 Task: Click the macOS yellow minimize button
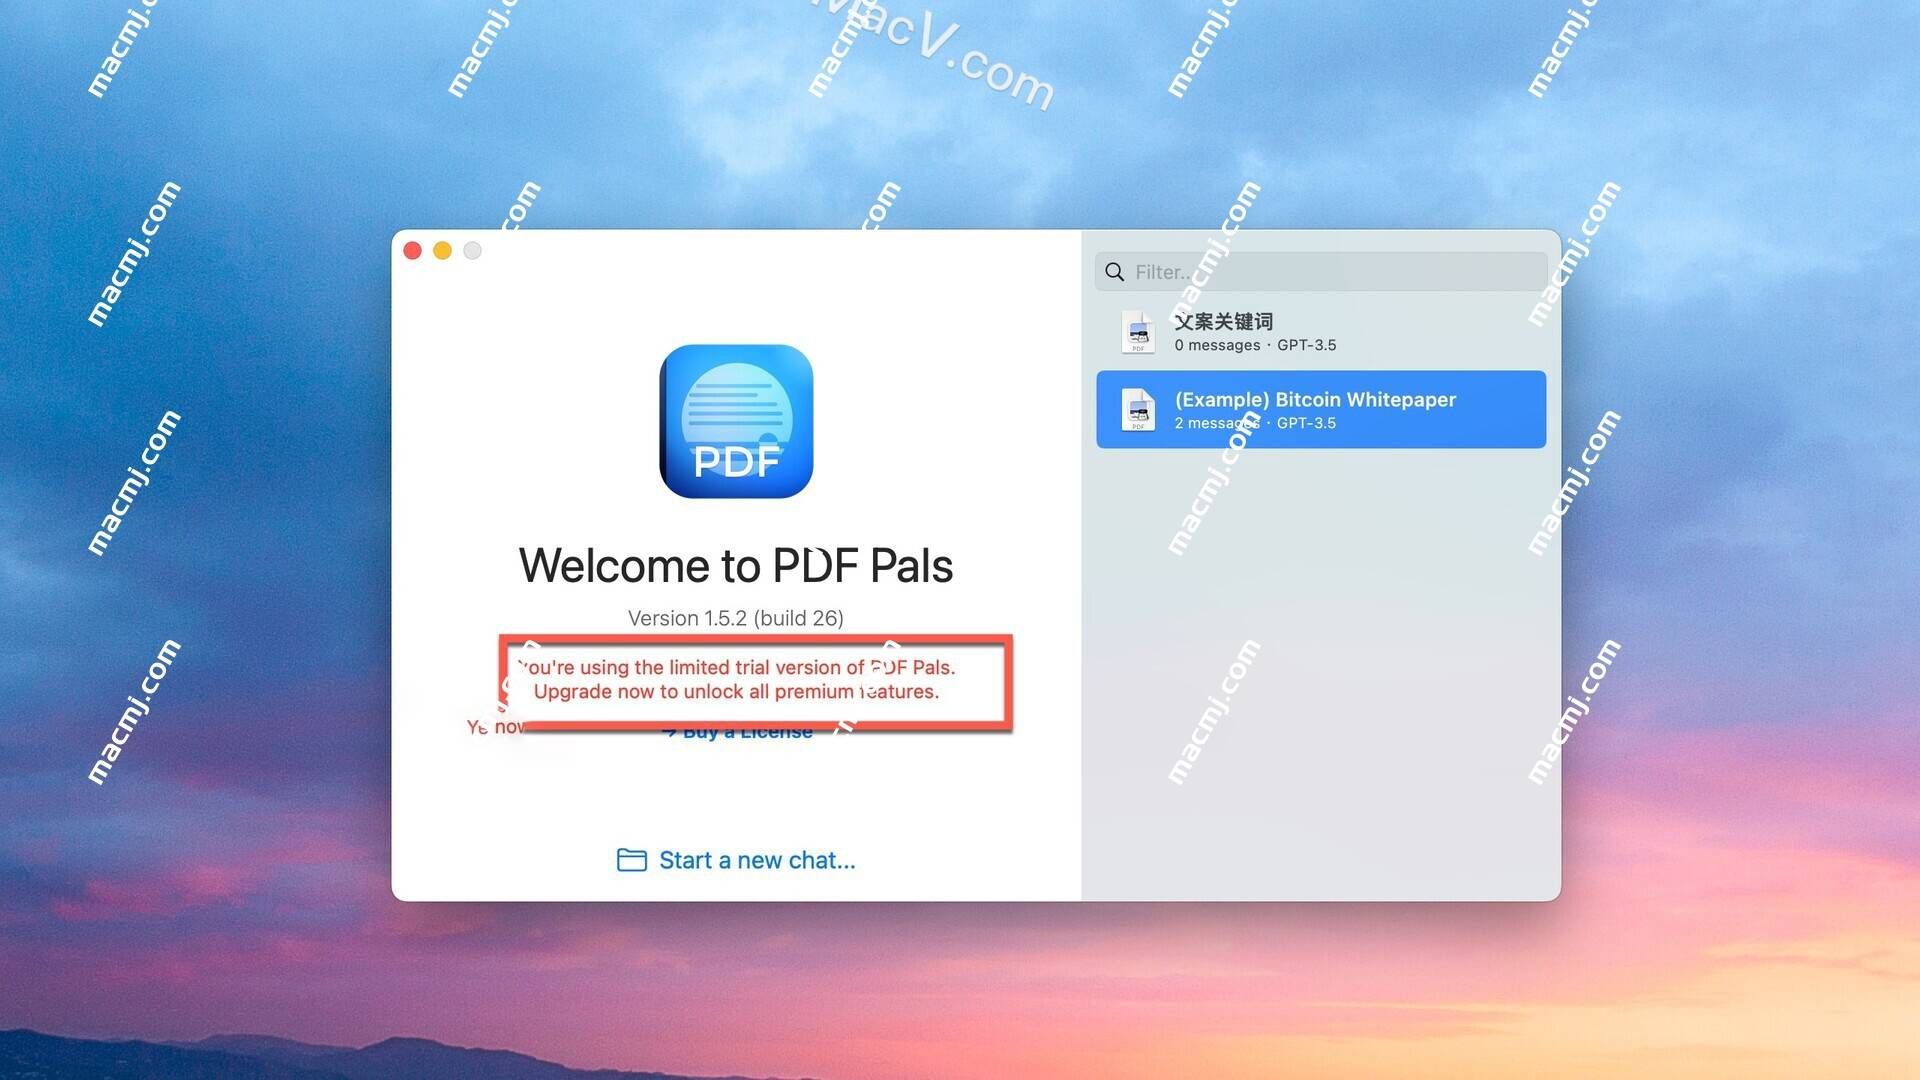[442, 251]
